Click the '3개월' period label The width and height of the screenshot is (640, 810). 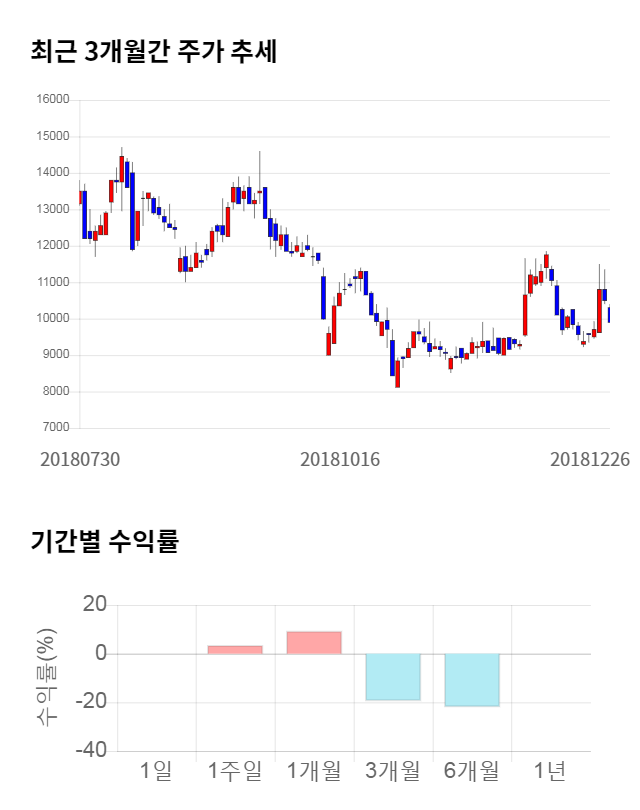point(393,771)
